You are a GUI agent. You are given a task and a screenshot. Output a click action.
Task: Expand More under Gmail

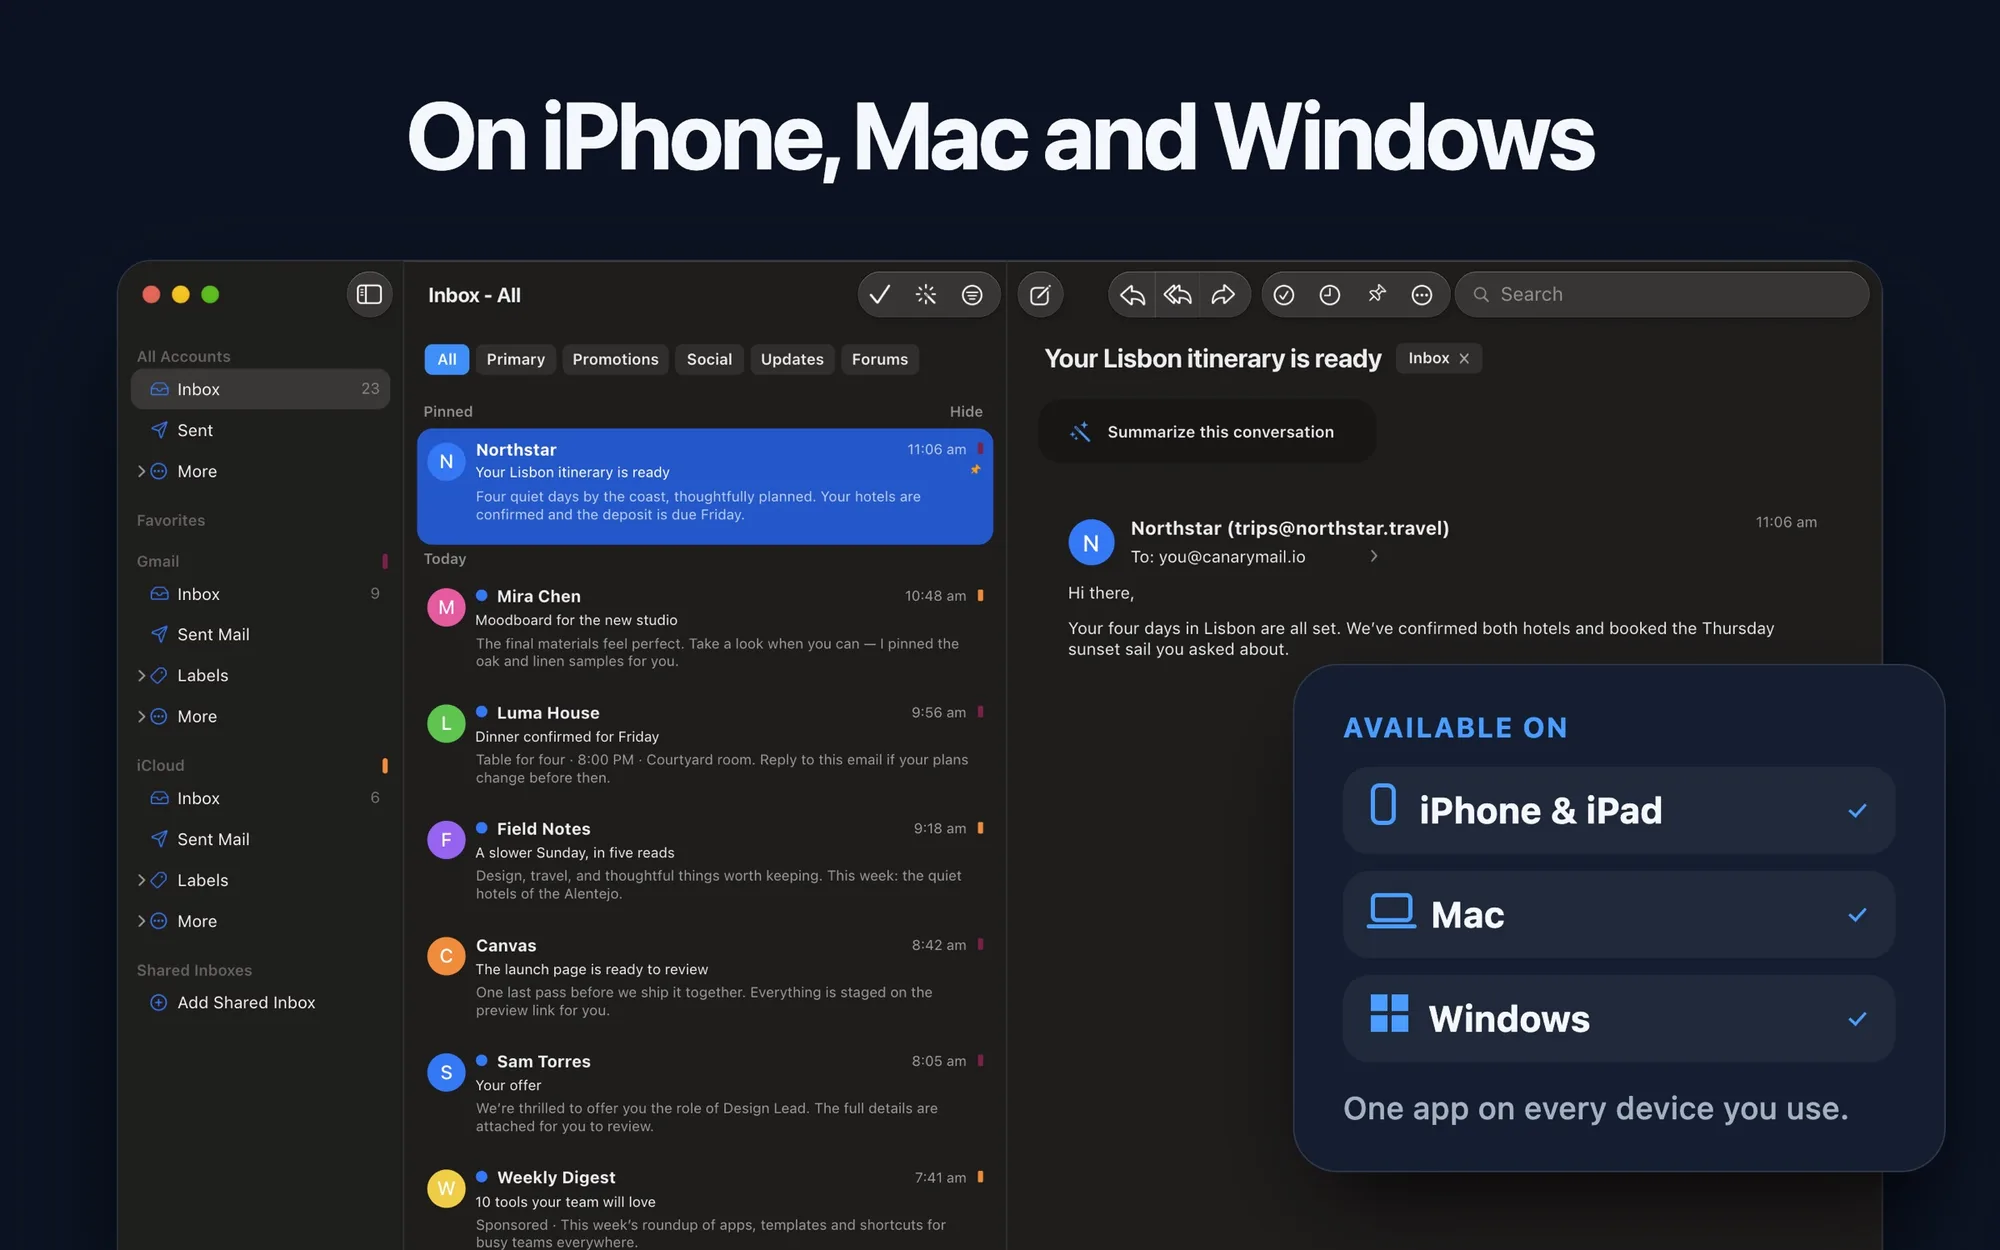[142, 716]
